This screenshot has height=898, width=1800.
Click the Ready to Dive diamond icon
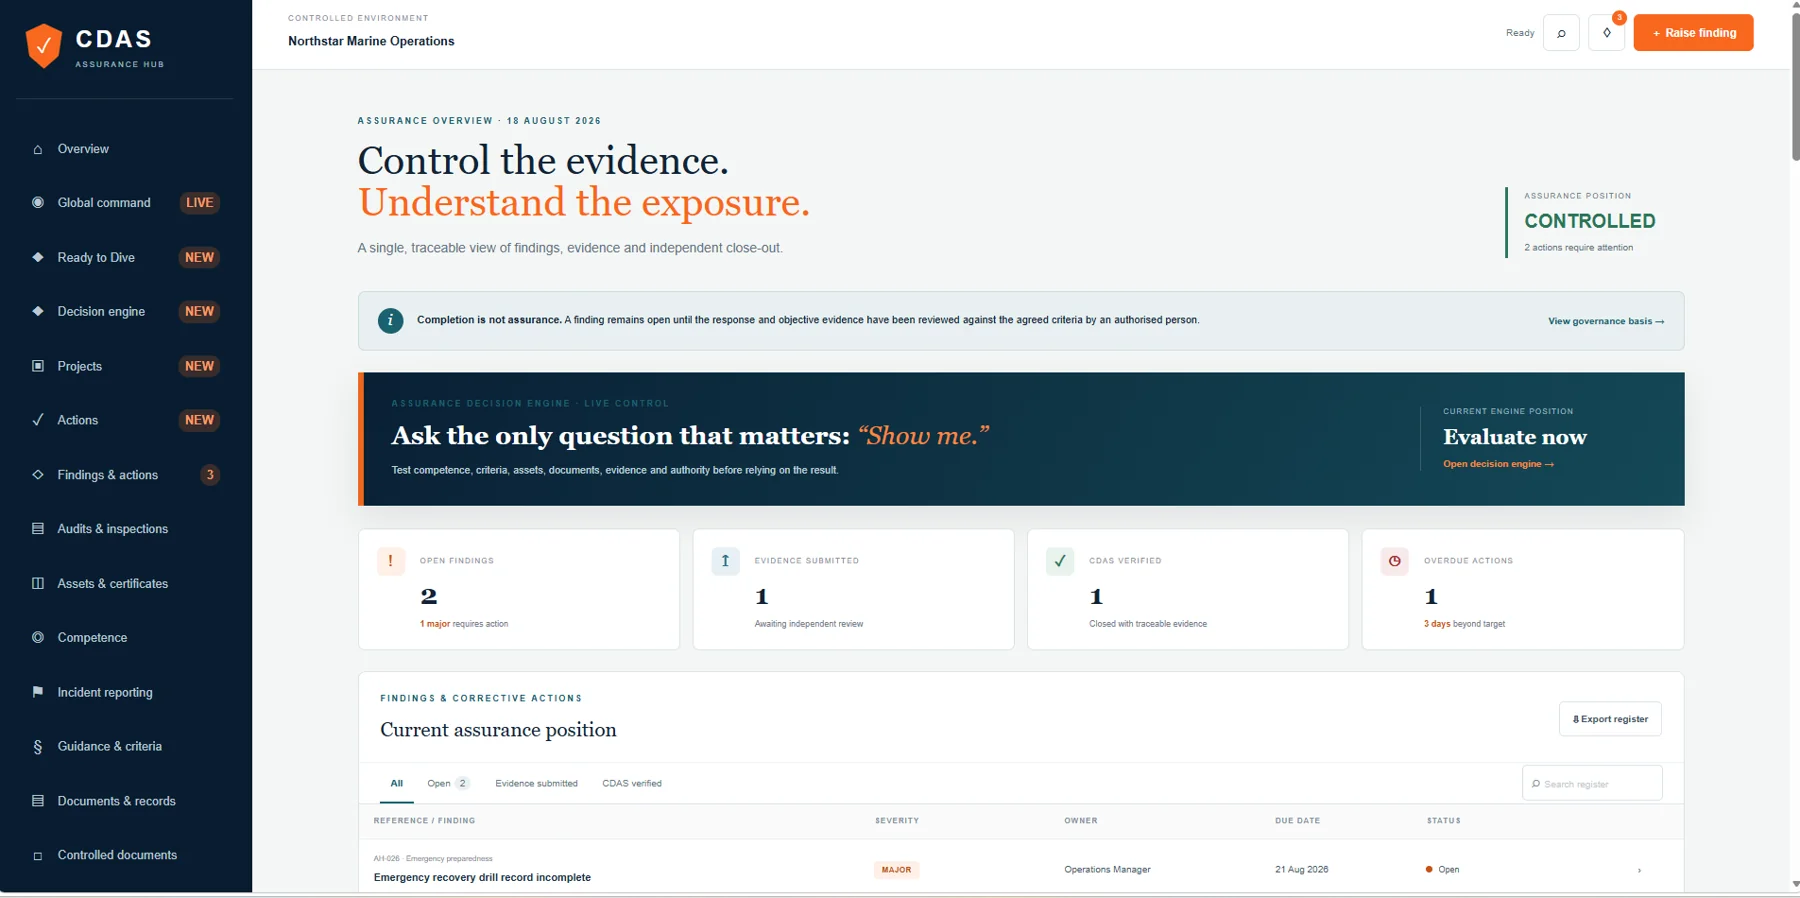(x=38, y=257)
